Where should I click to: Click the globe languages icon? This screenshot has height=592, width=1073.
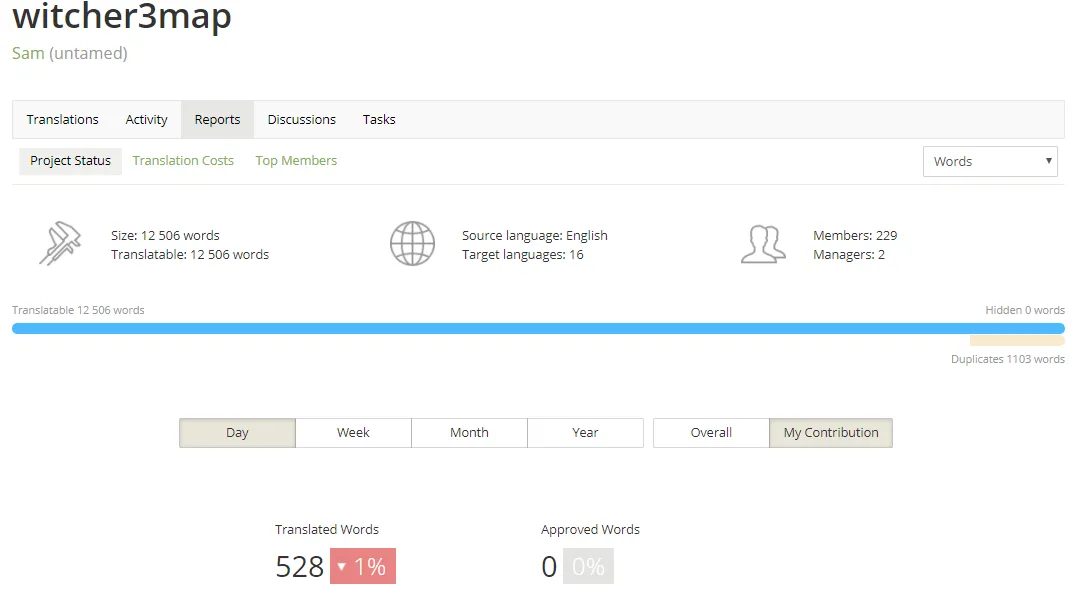pyautogui.click(x=412, y=244)
